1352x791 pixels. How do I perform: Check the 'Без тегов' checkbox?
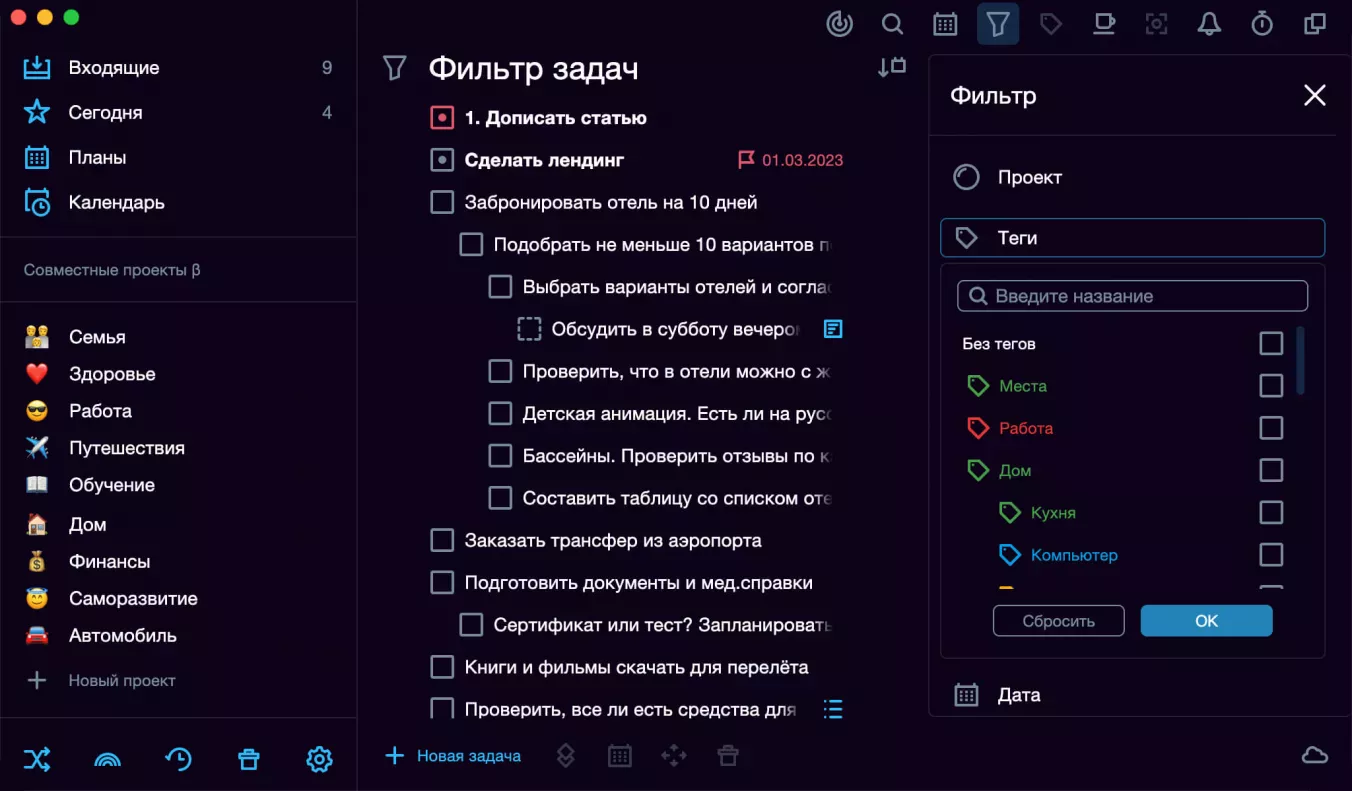pyautogui.click(x=1271, y=343)
